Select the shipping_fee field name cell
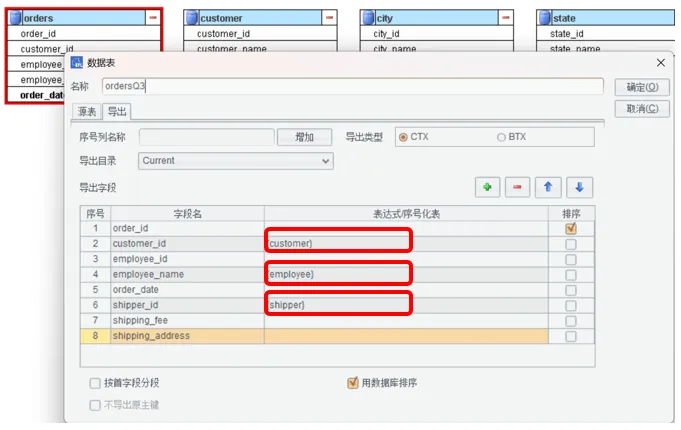Viewport: 681px width, 430px height. click(x=187, y=321)
